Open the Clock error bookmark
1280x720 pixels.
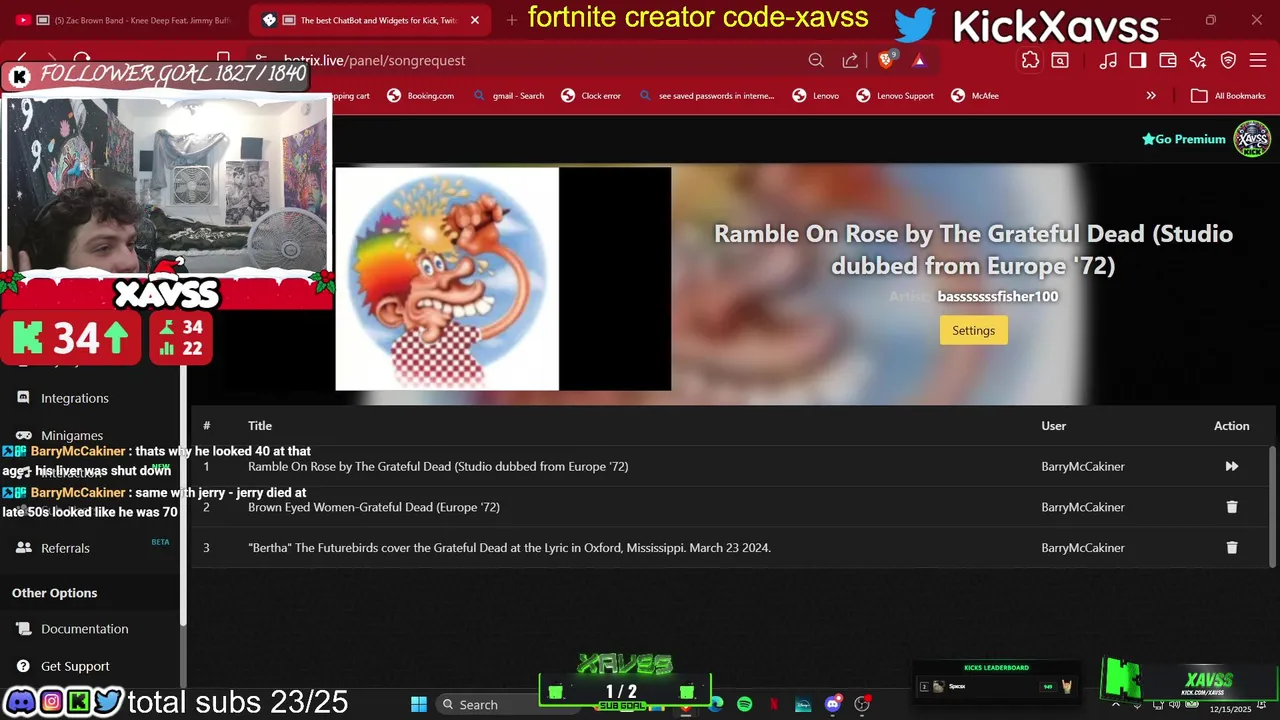(591, 96)
